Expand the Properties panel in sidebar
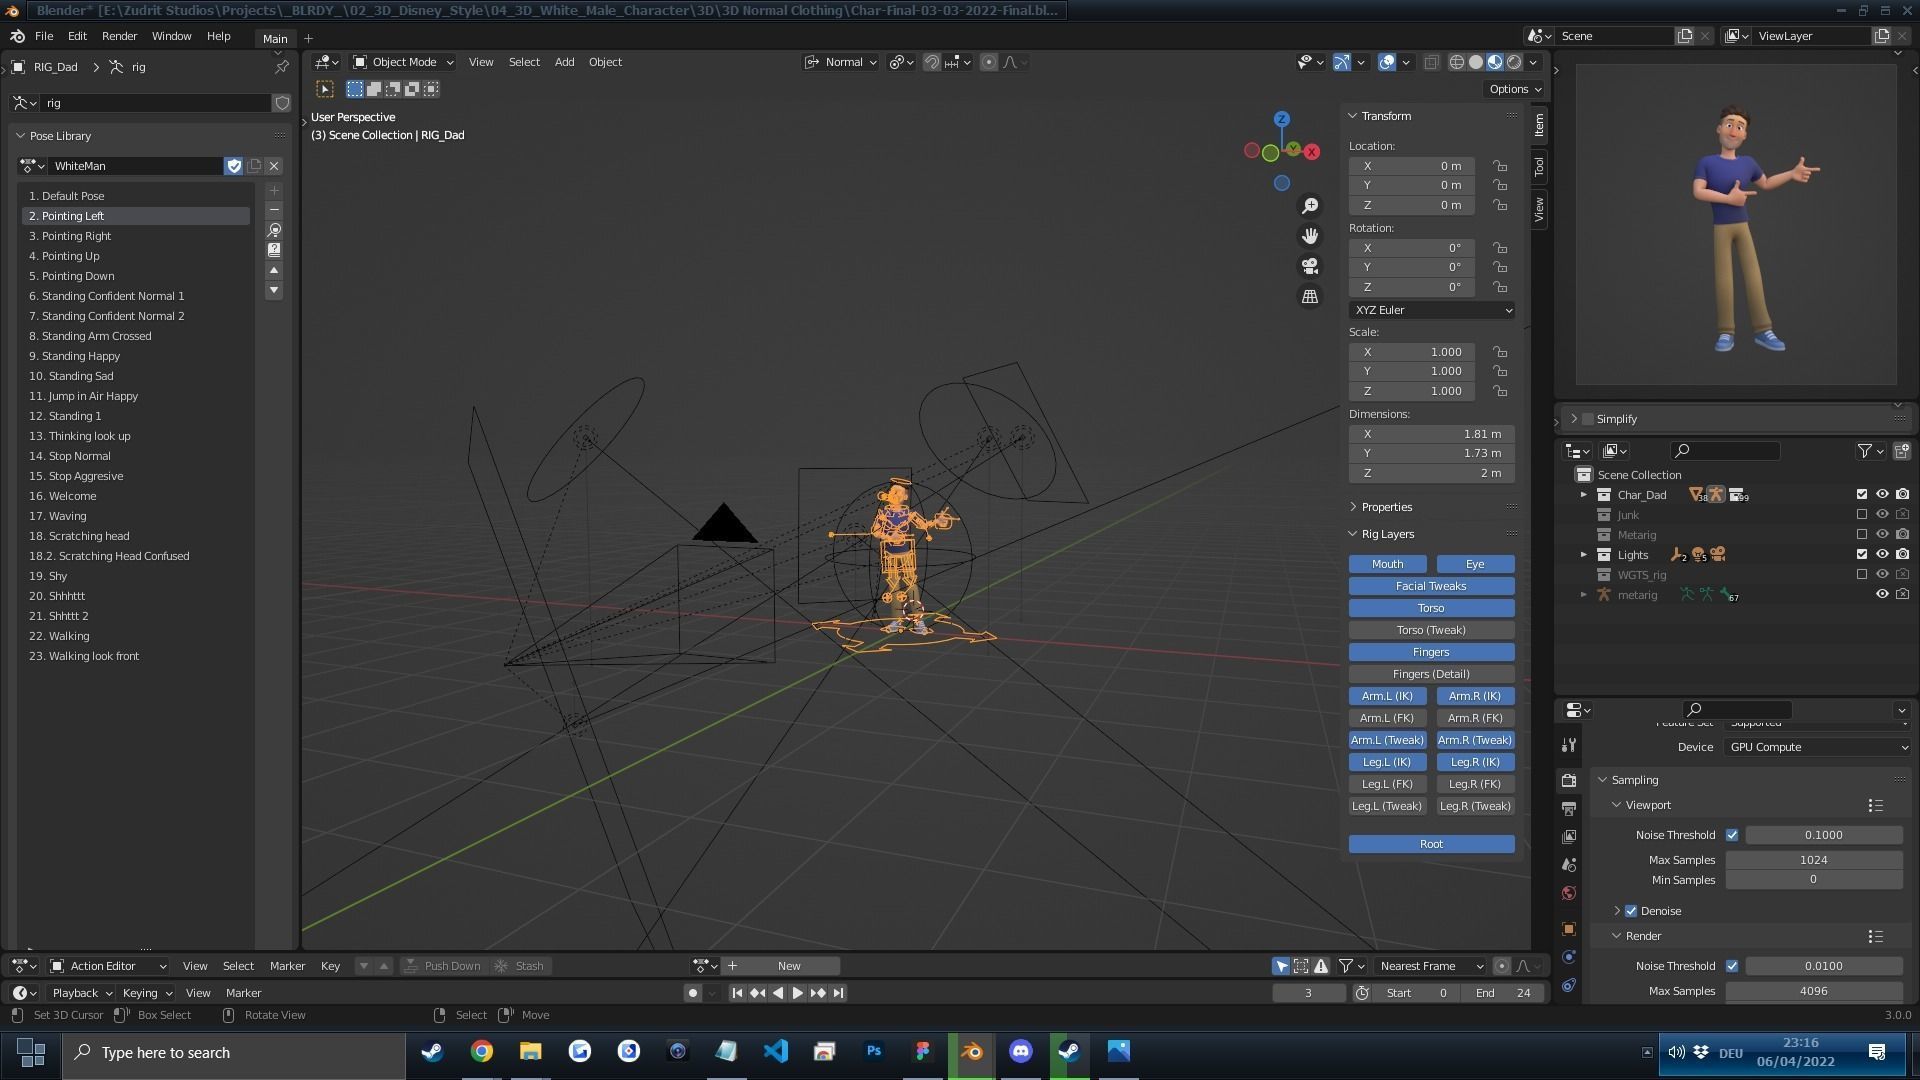Screen dimensions: 1920x1080 (x=1353, y=507)
